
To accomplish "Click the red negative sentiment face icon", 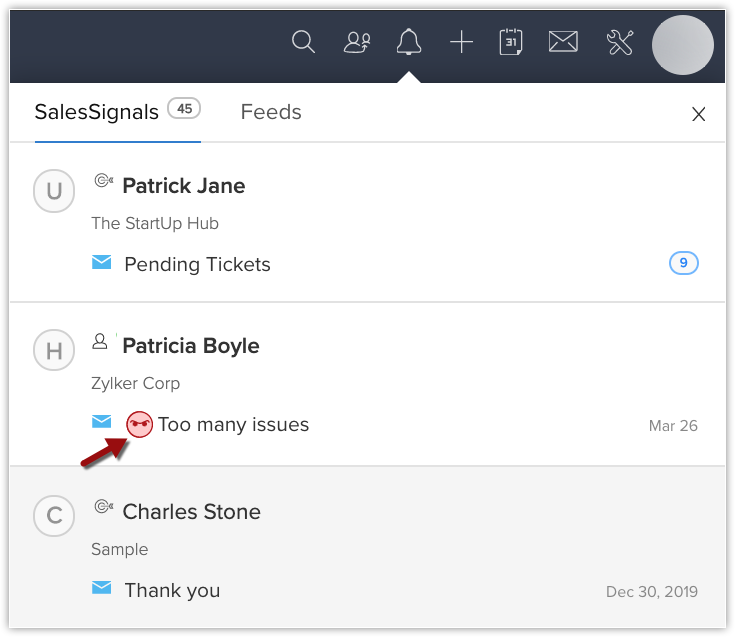I will coord(139,425).
